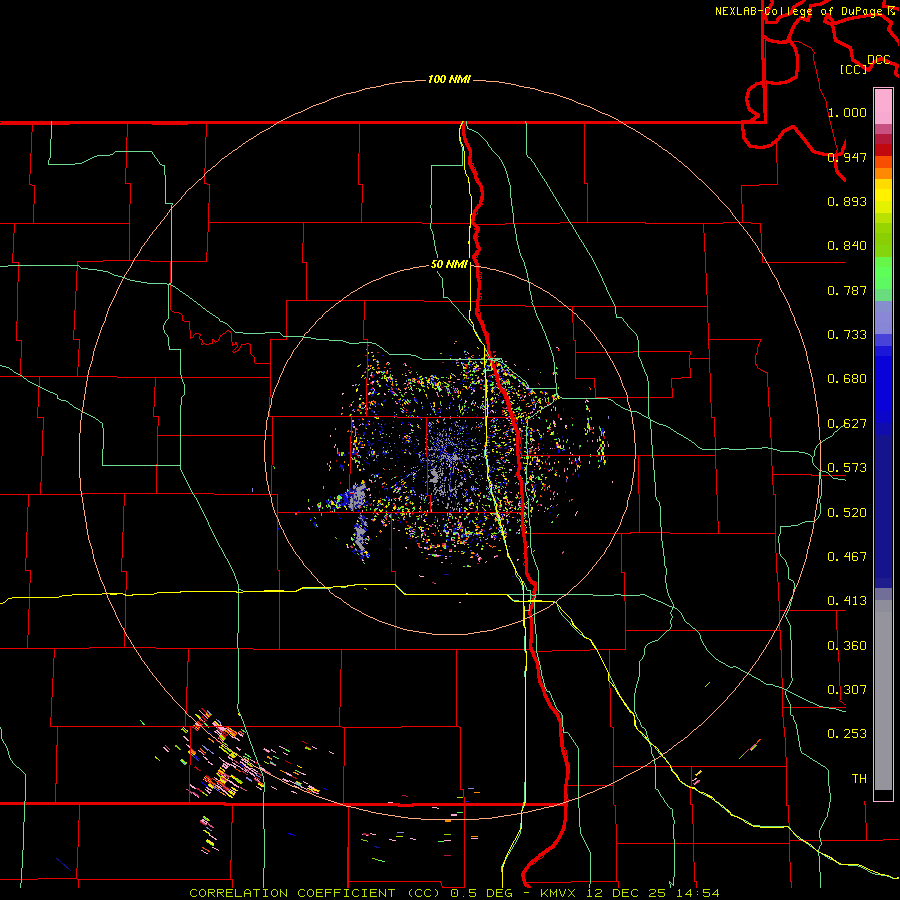Click the 12 DEC 25 date text

pyautogui.click(x=628, y=893)
